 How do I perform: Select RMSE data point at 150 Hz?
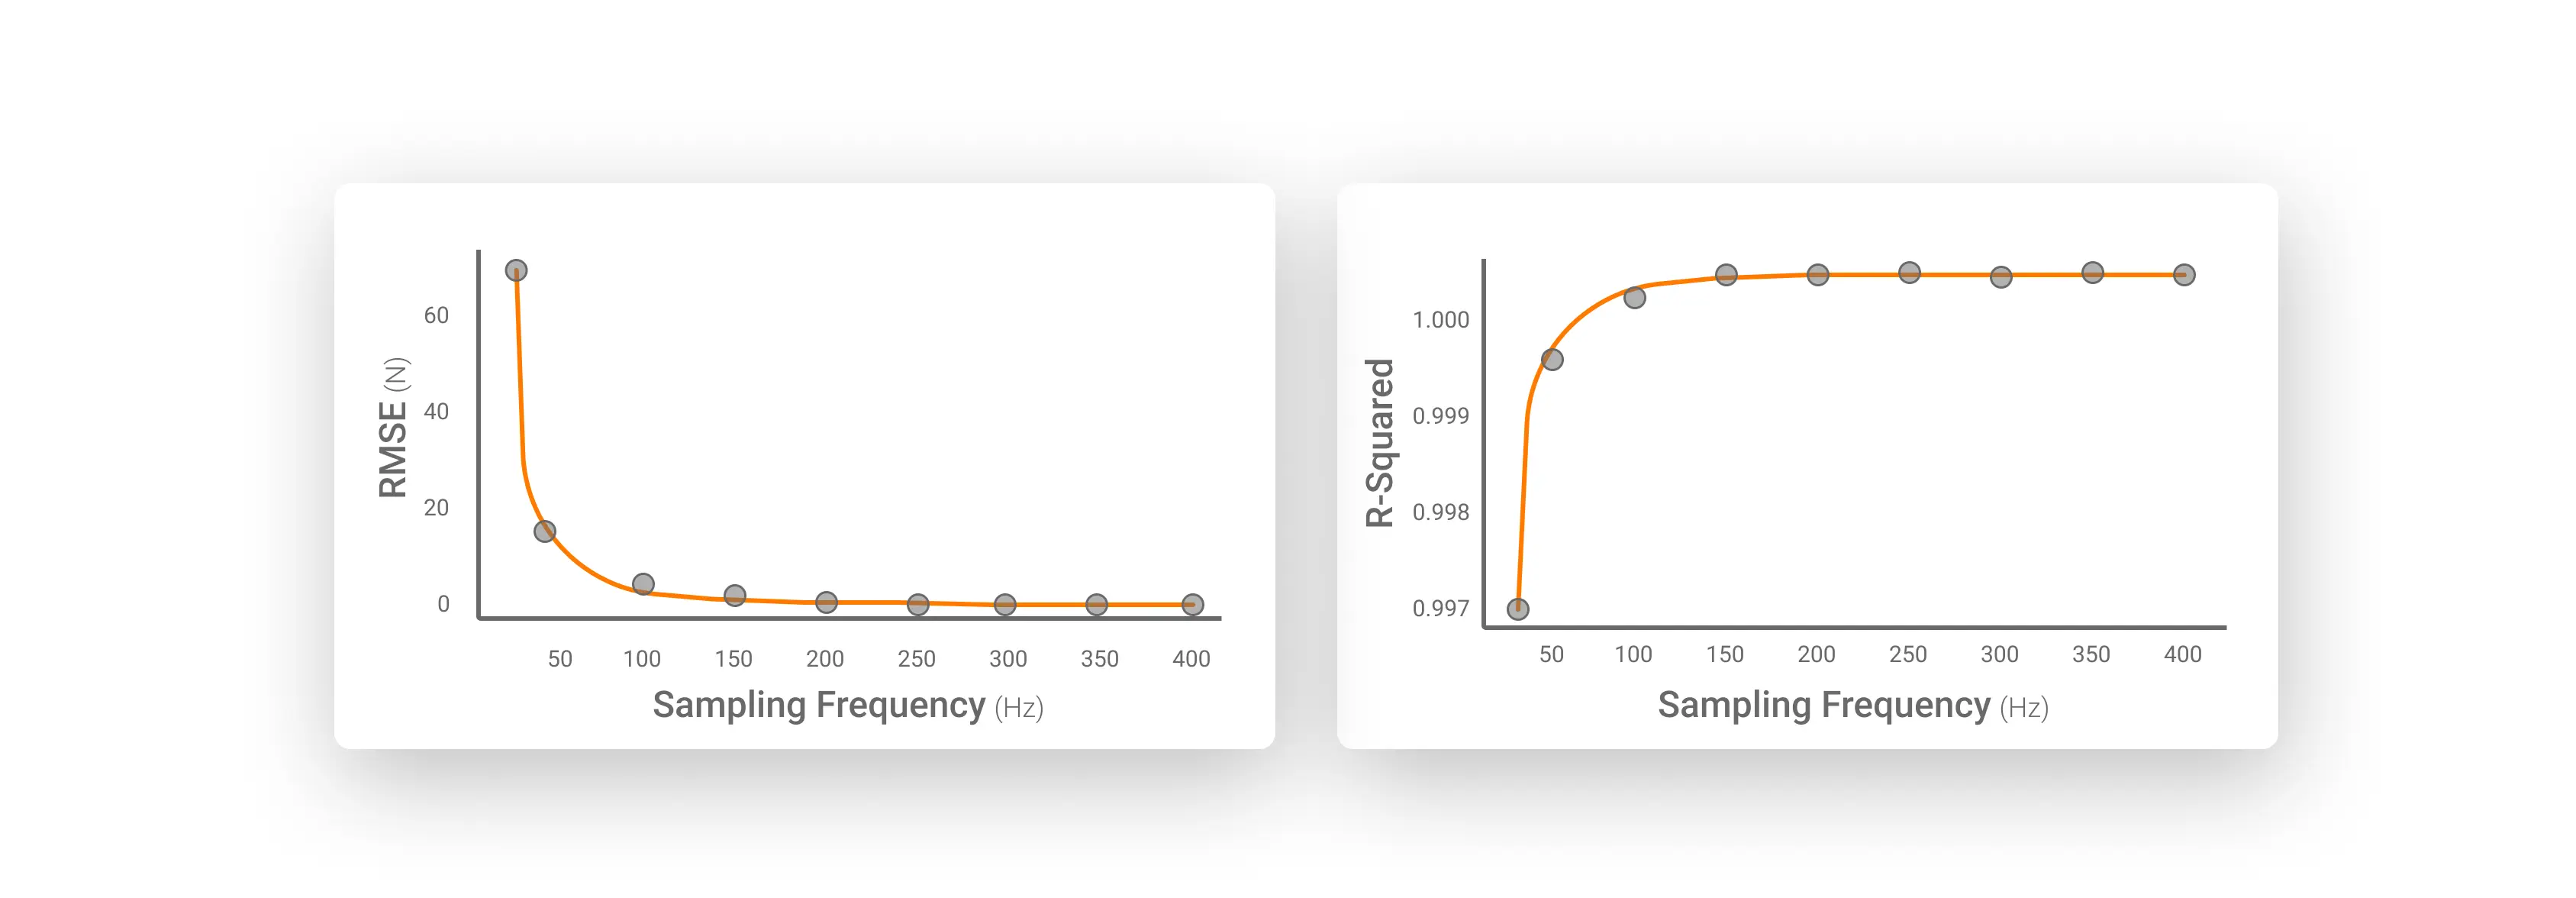point(735,595)
